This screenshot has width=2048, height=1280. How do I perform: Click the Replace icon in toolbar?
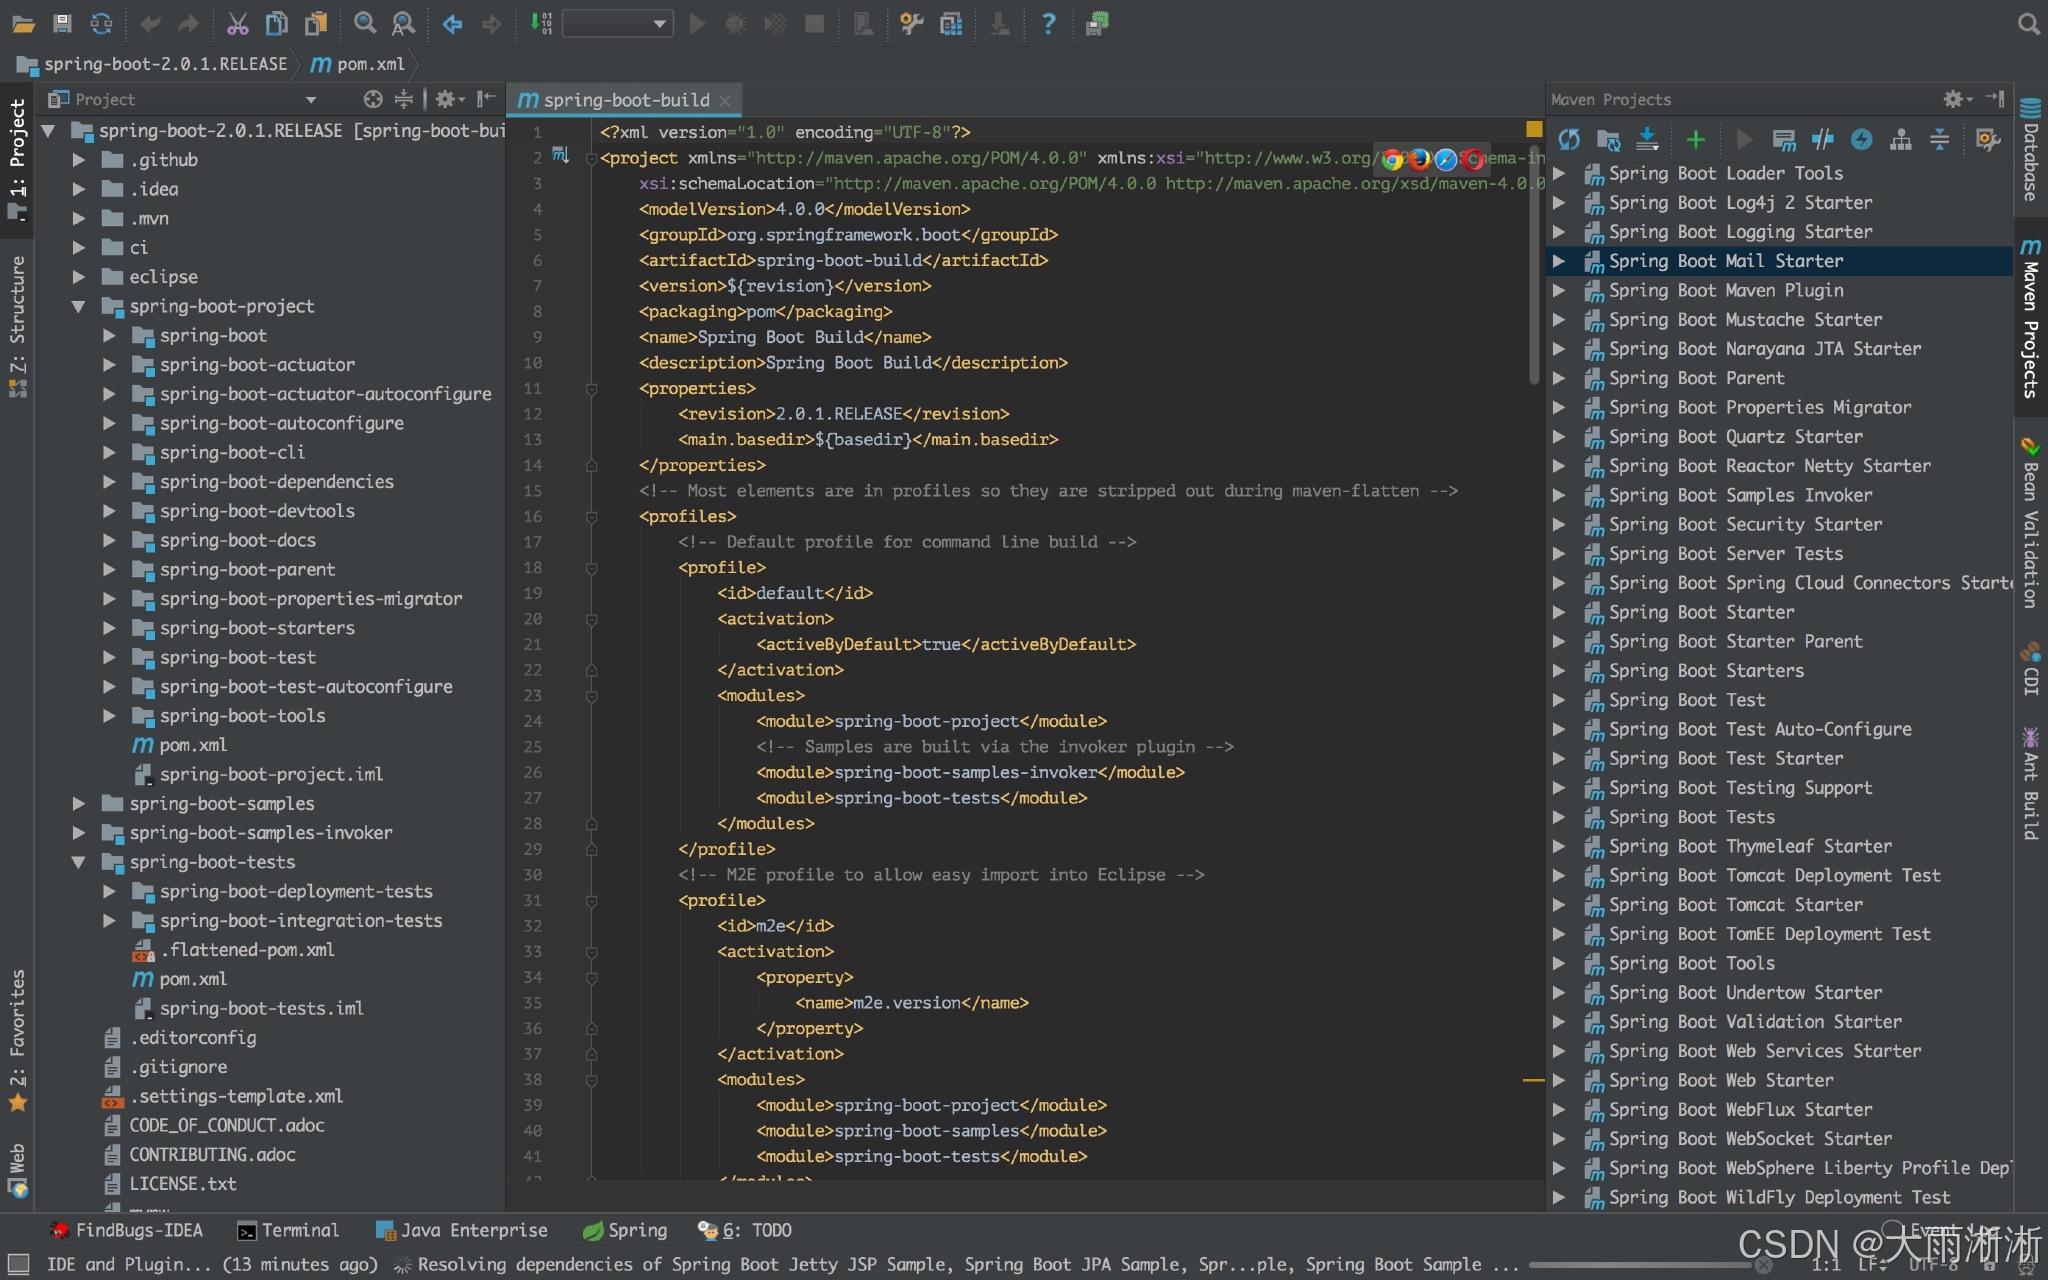click(404, 23)
